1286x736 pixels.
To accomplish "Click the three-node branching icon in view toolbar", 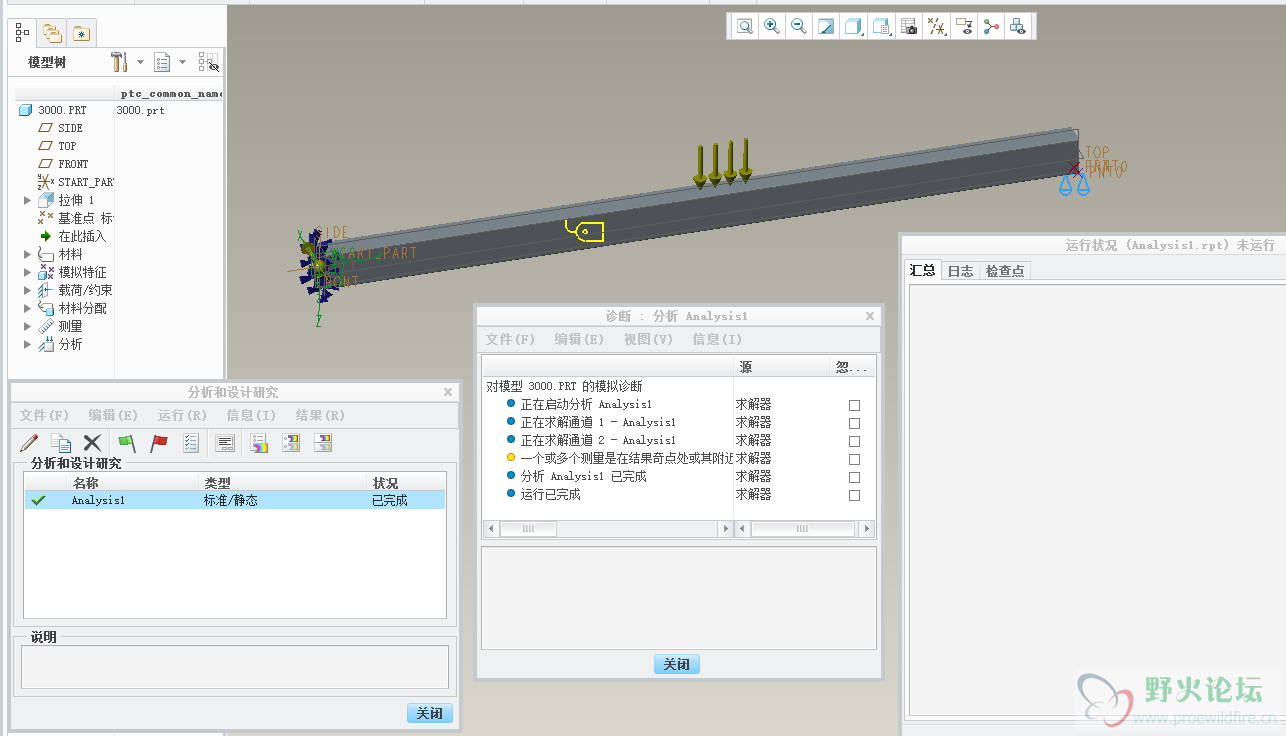I will coord(991,27).
